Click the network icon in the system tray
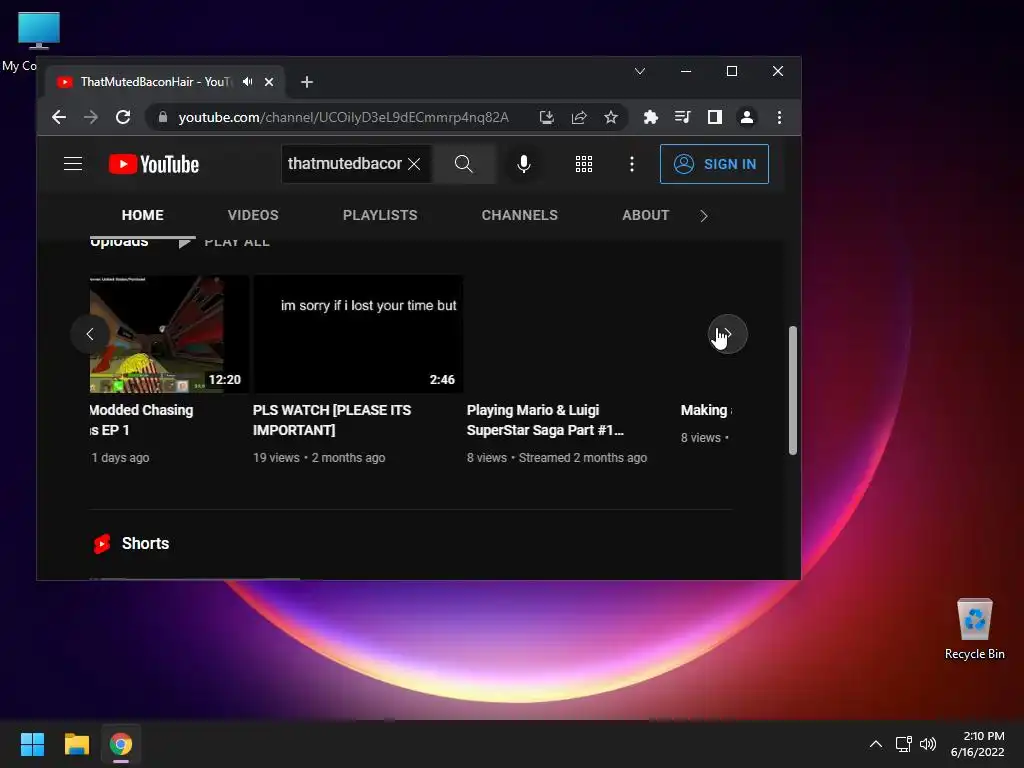 [903, 744]
